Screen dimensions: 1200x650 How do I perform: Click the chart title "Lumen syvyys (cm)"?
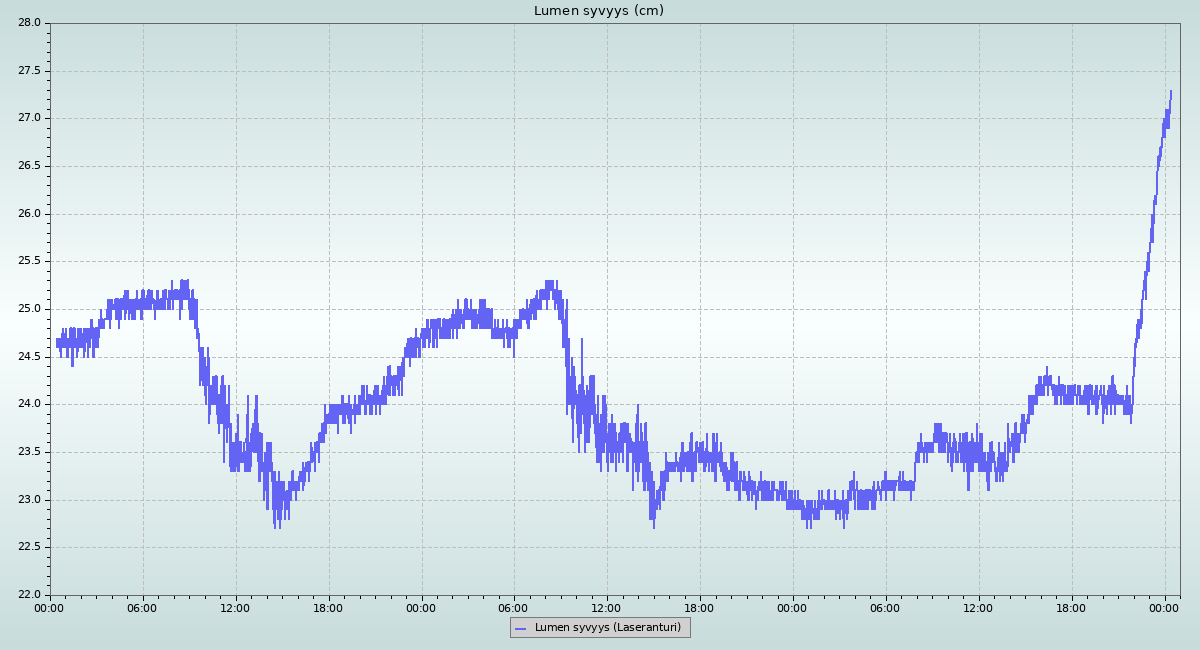point(598,11)
